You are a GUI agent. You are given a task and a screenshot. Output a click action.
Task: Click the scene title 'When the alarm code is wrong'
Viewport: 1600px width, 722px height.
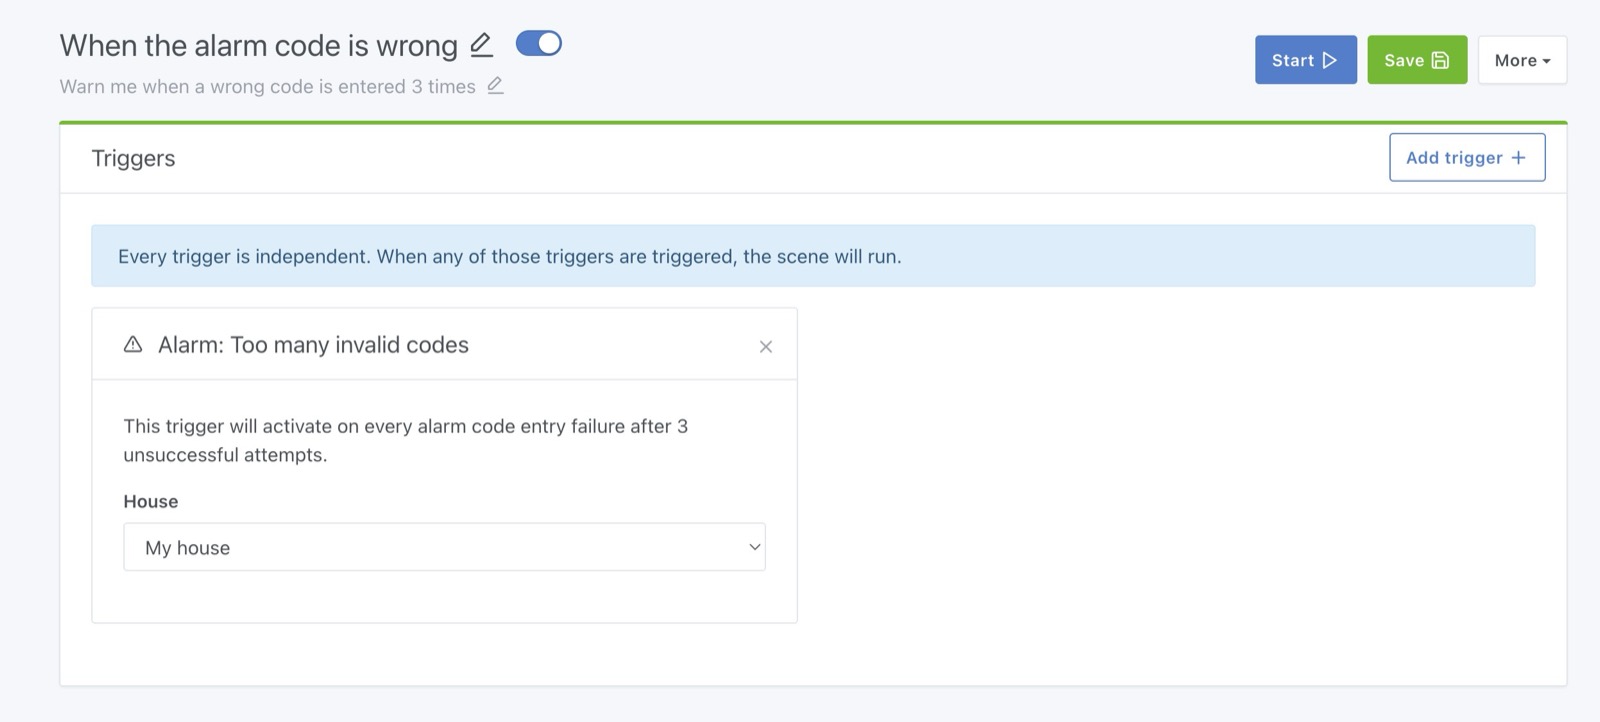(258, 46)
